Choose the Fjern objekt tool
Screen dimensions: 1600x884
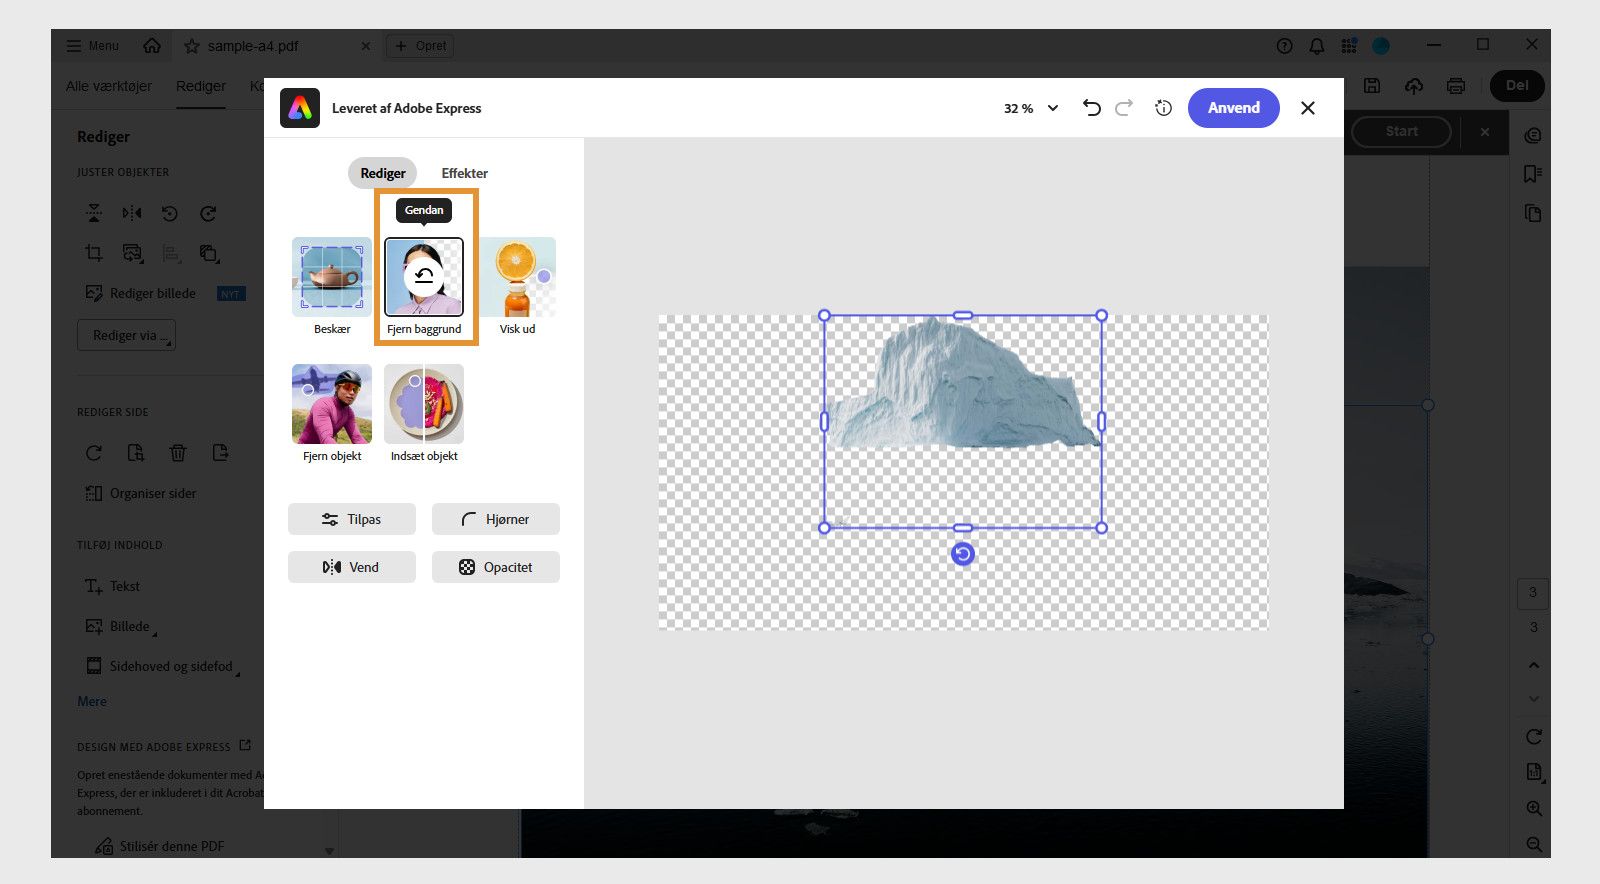[x=332, y=404]
